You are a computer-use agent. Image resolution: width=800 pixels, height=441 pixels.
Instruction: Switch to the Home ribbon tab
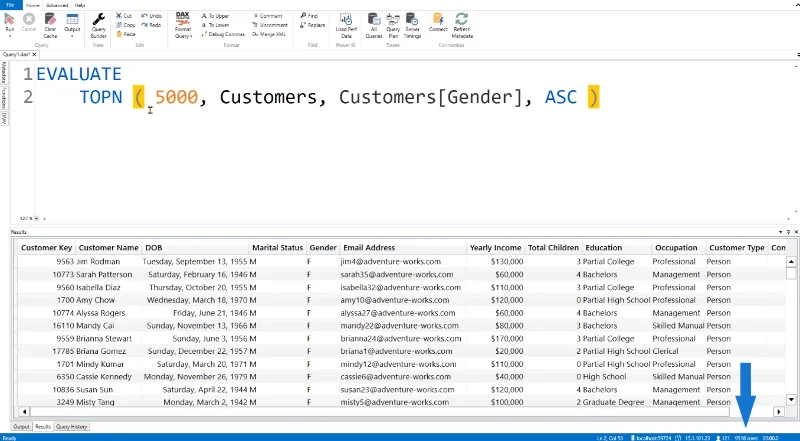tap(33, 5)
